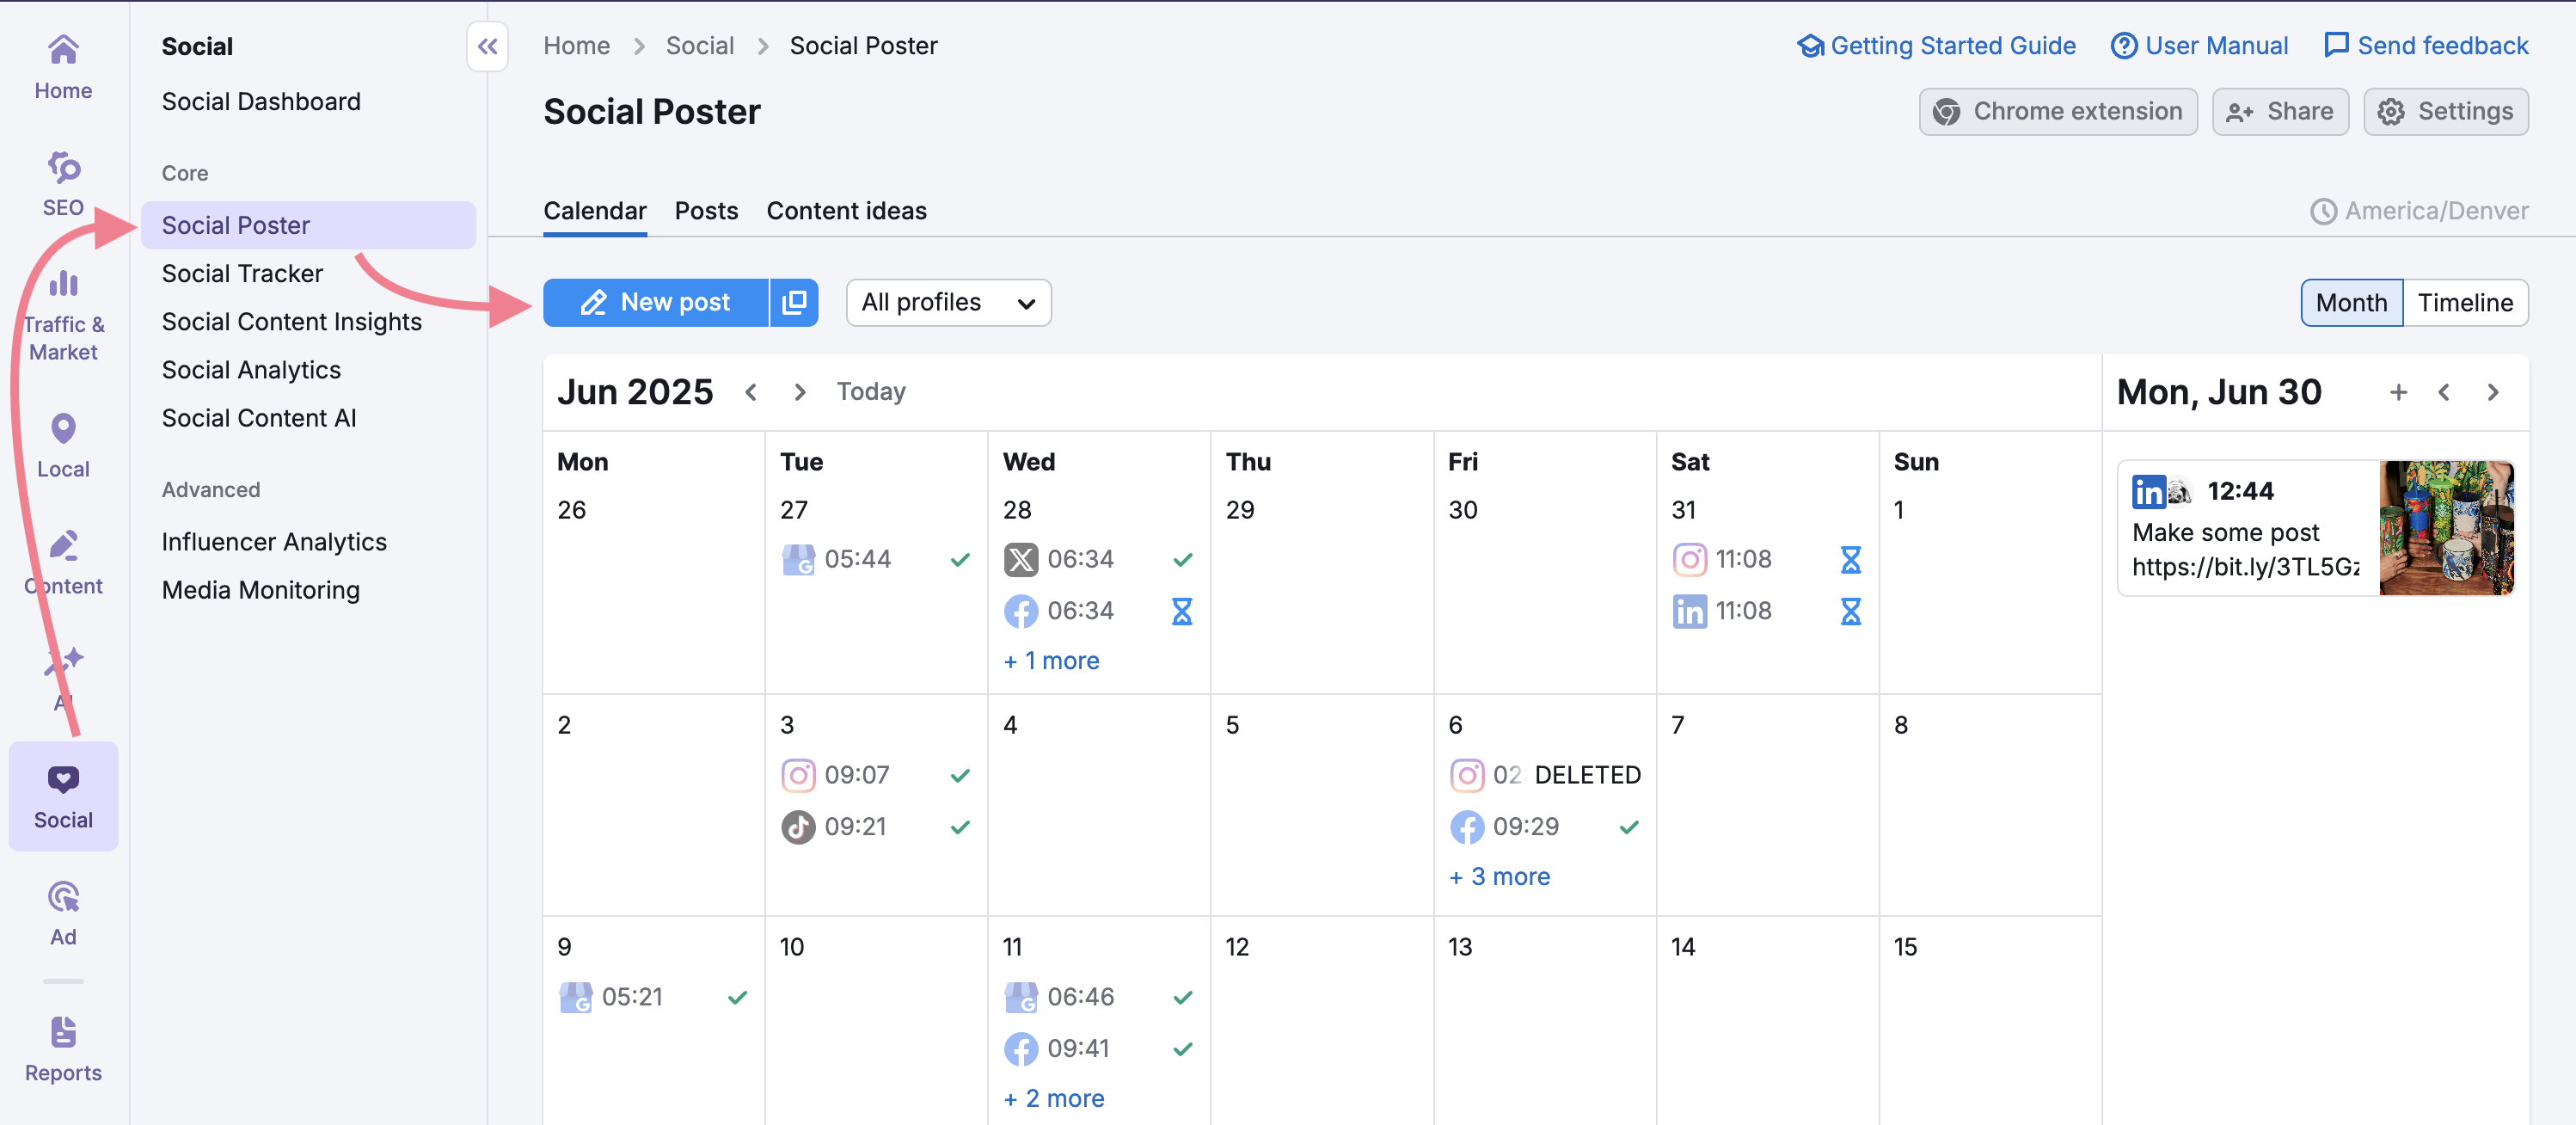Open the X post scheduled 06:34
Viewport: 2576px width, 1125px height.
pyautogui.click(x=1079, y=559)
